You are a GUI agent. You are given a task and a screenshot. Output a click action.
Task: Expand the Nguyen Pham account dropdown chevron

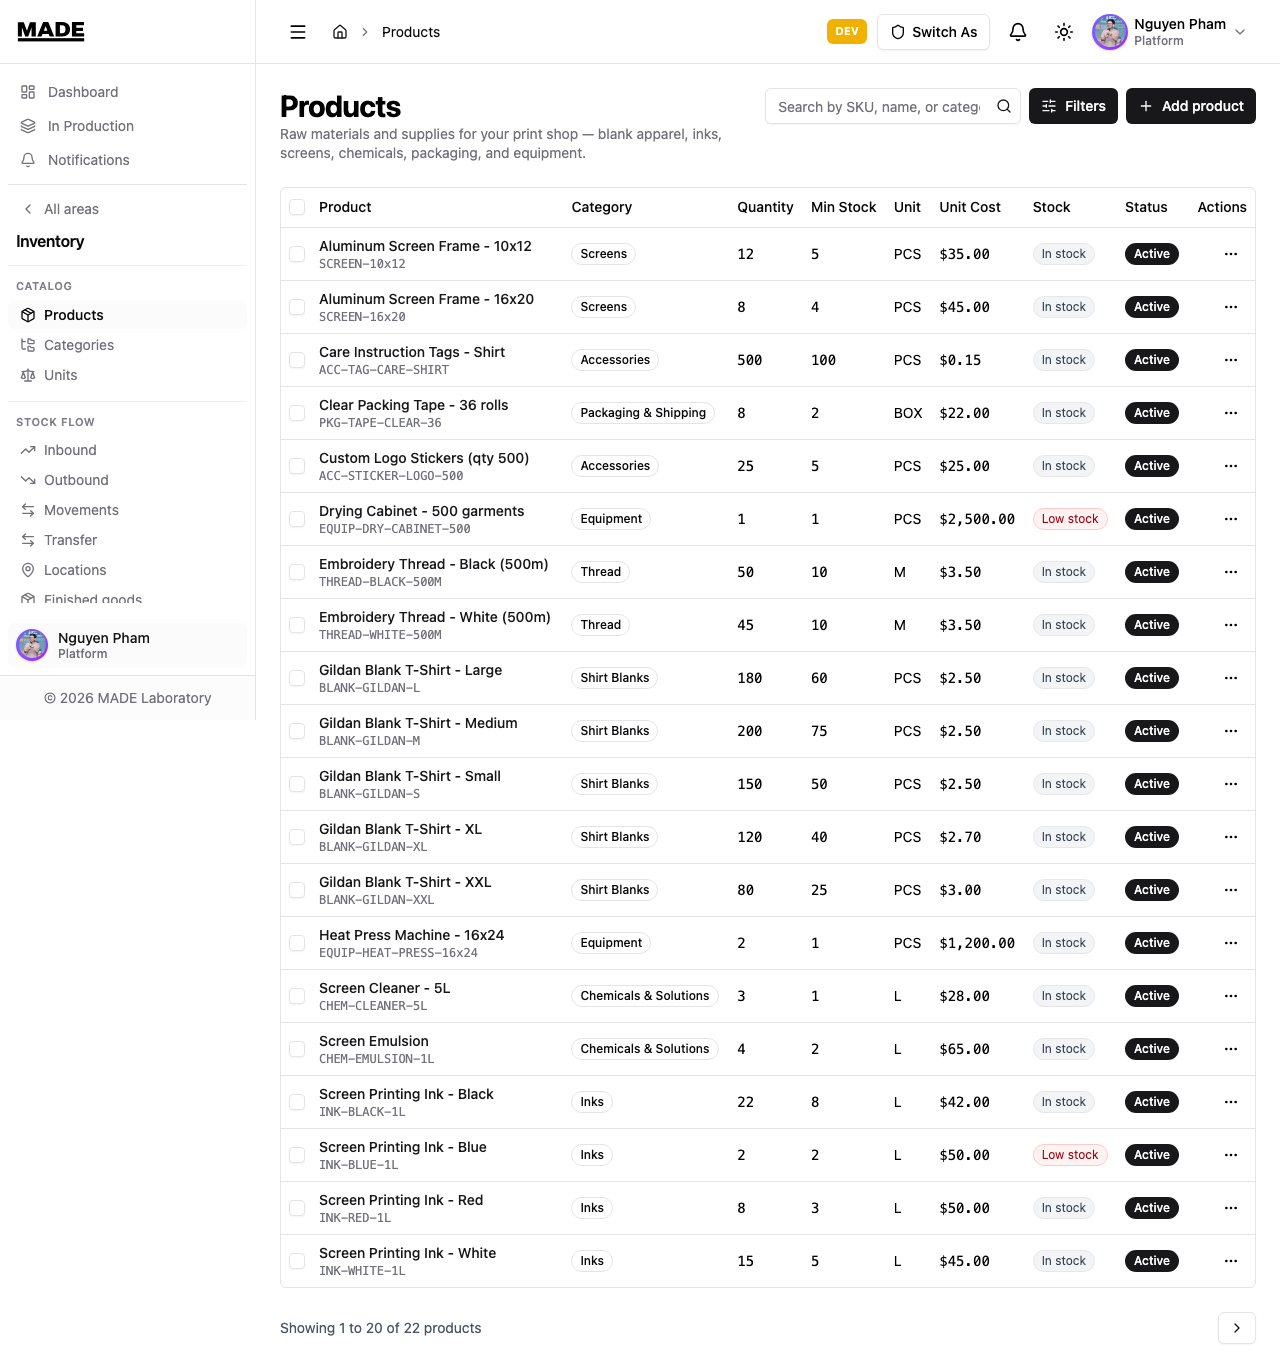click(x=1240, y=32)
